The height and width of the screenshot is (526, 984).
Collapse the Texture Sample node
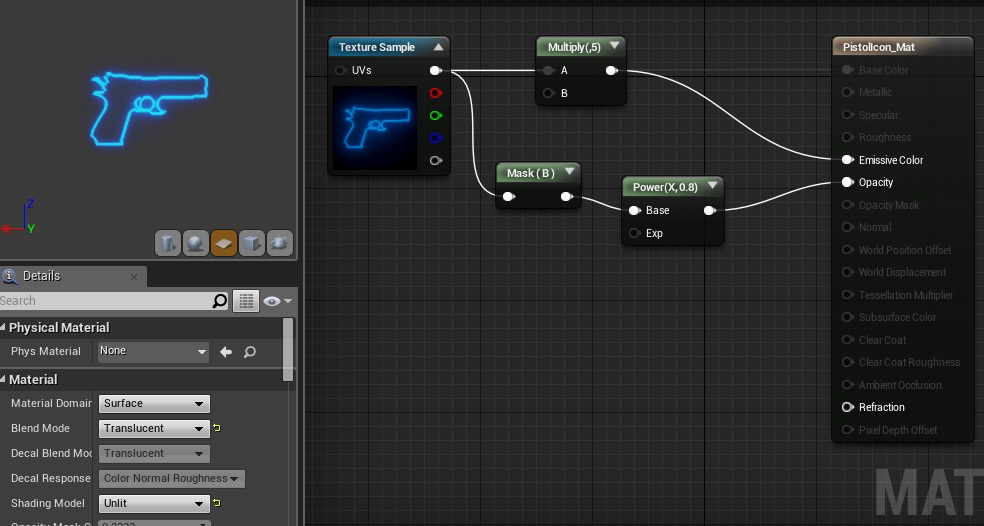(x=439, y=47)
